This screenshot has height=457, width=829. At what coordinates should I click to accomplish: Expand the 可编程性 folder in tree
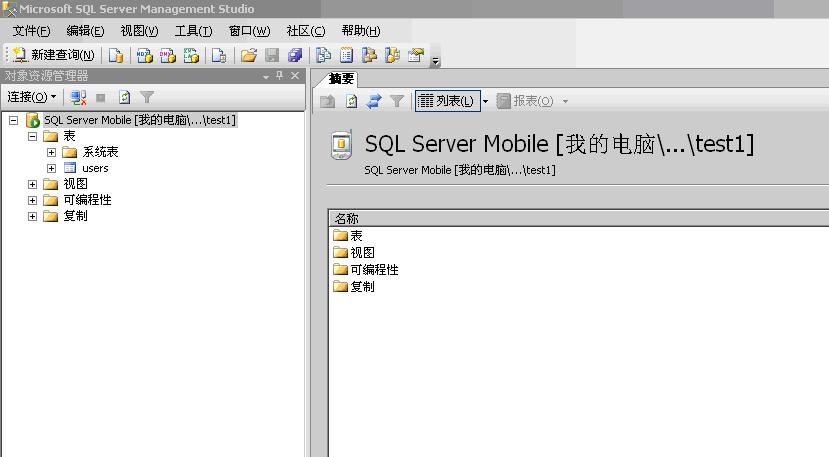(x=32, y=200)
